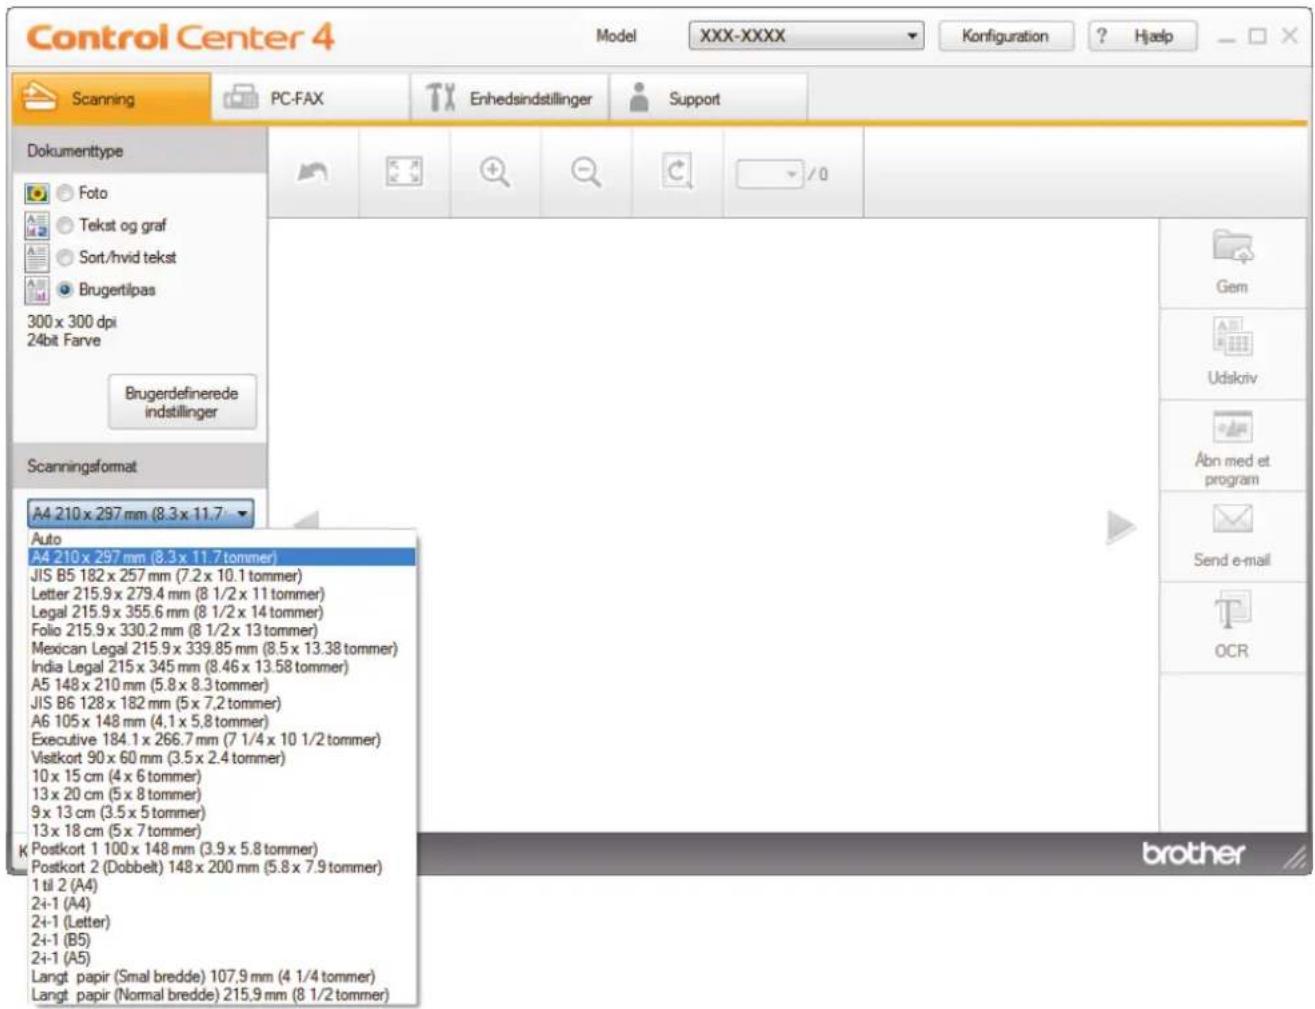This screenshot has height=1009, width=1315.
Task: Click the Konfiguration button
Action: coord(1005,36)
